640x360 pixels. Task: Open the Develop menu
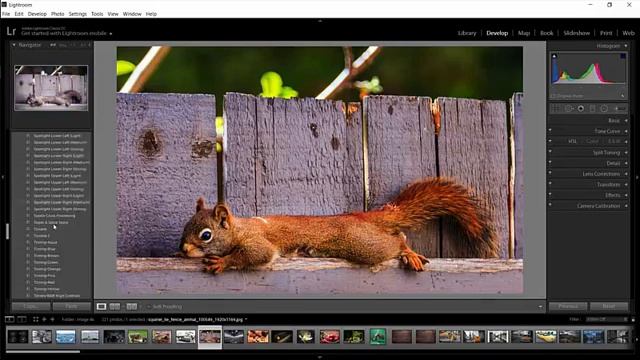(x=37, y=14)
